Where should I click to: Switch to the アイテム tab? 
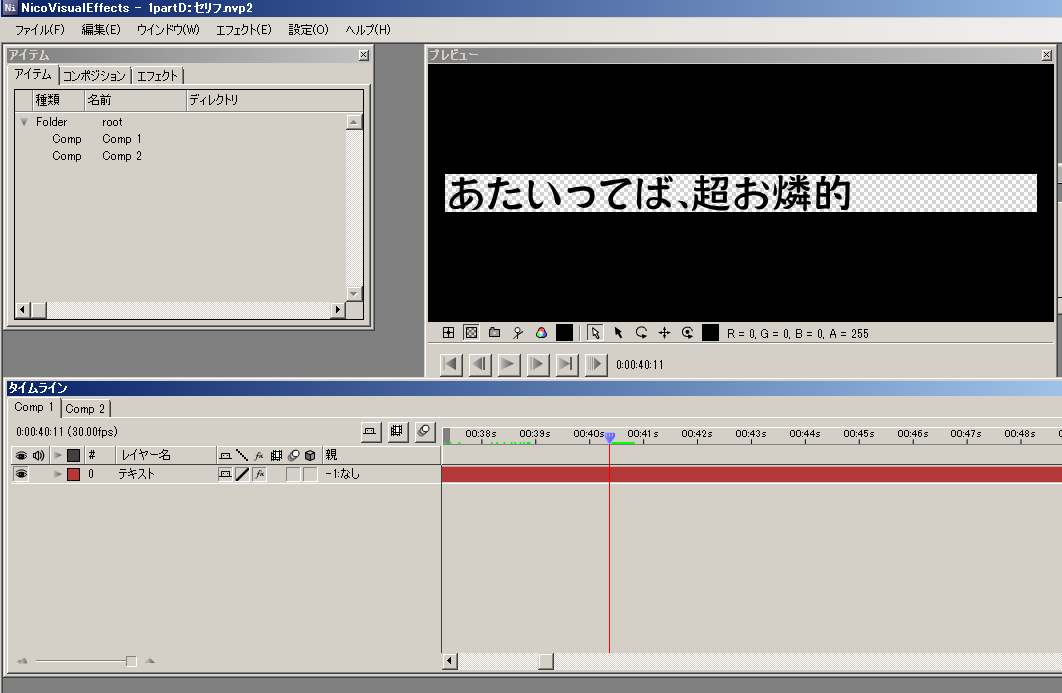pyautogui.click(x=33, y=75)
